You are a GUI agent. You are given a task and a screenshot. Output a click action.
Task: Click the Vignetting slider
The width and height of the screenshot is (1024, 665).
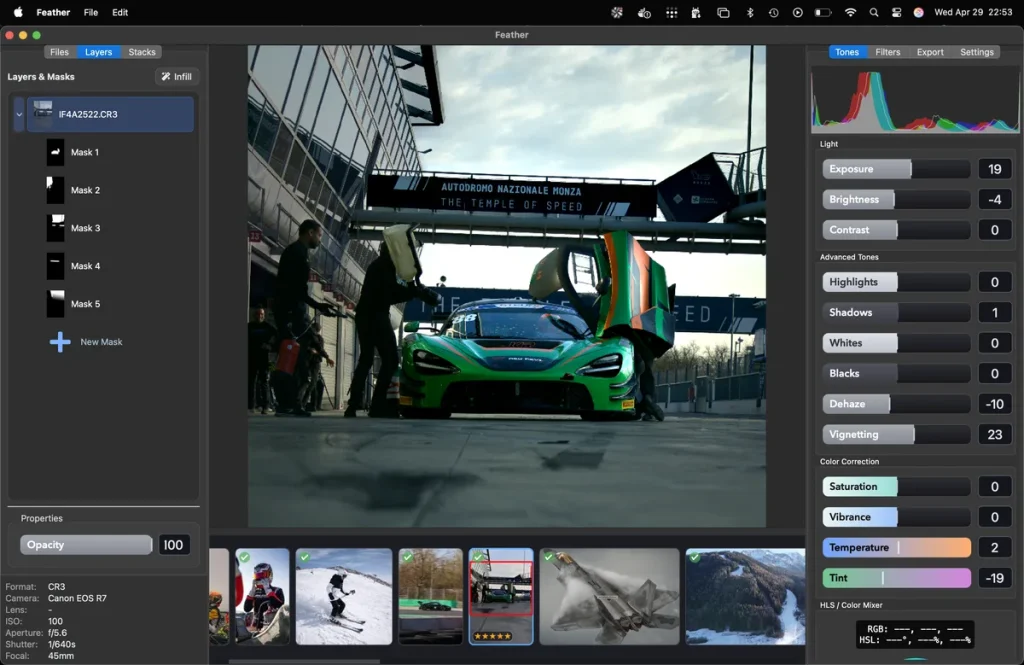(x=896, y=434)
